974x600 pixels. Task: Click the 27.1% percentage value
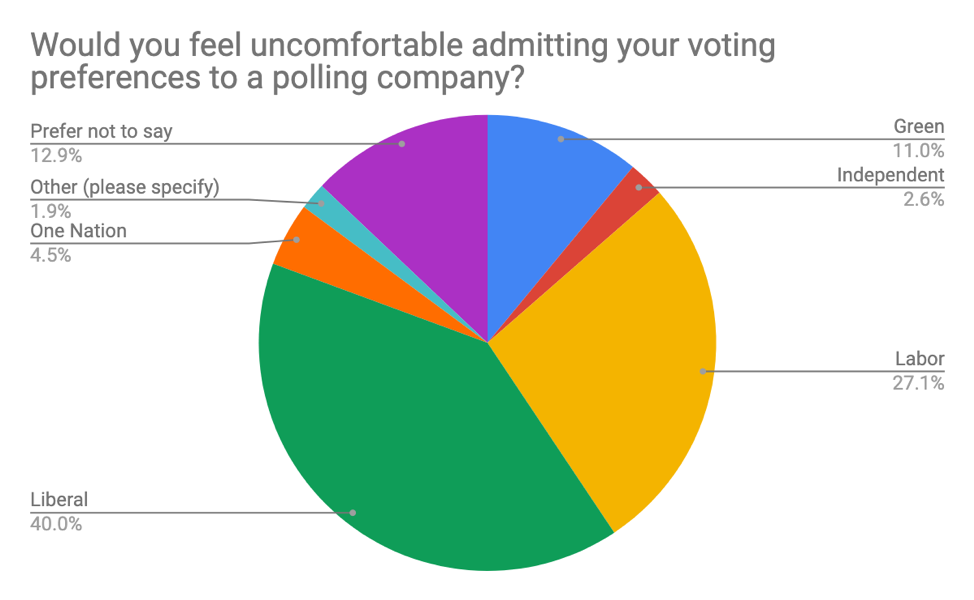919,382
